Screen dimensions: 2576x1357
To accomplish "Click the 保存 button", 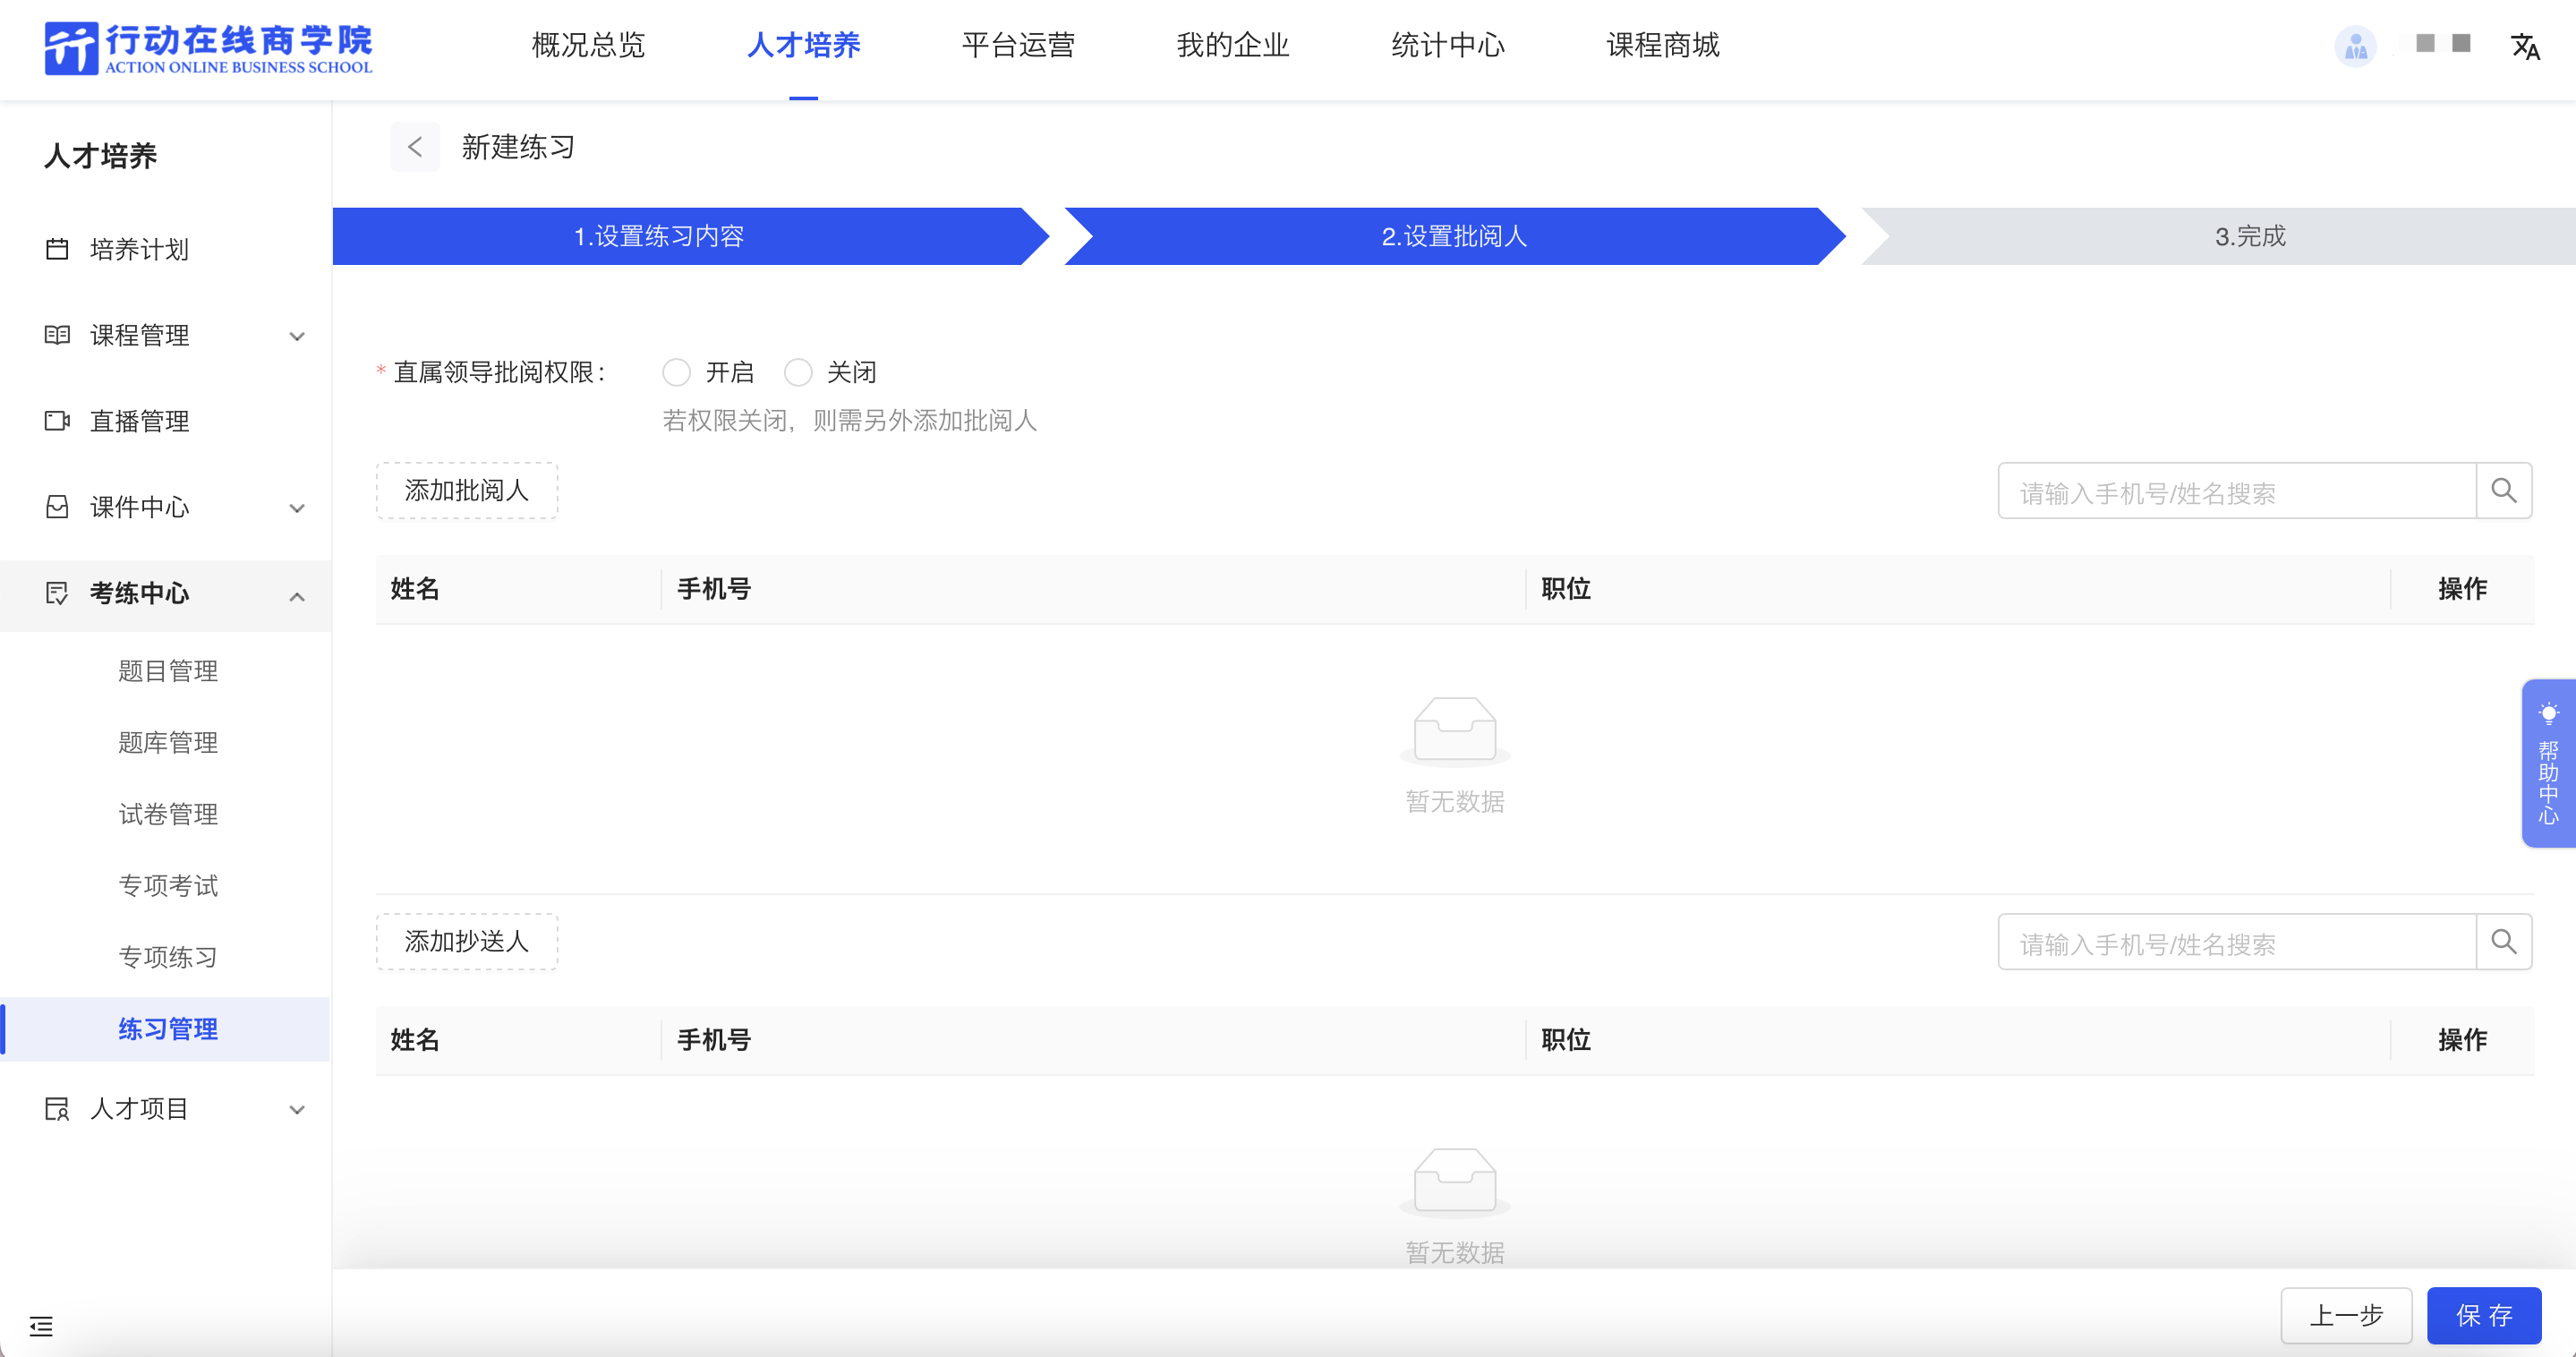I will [2484, 1315].
